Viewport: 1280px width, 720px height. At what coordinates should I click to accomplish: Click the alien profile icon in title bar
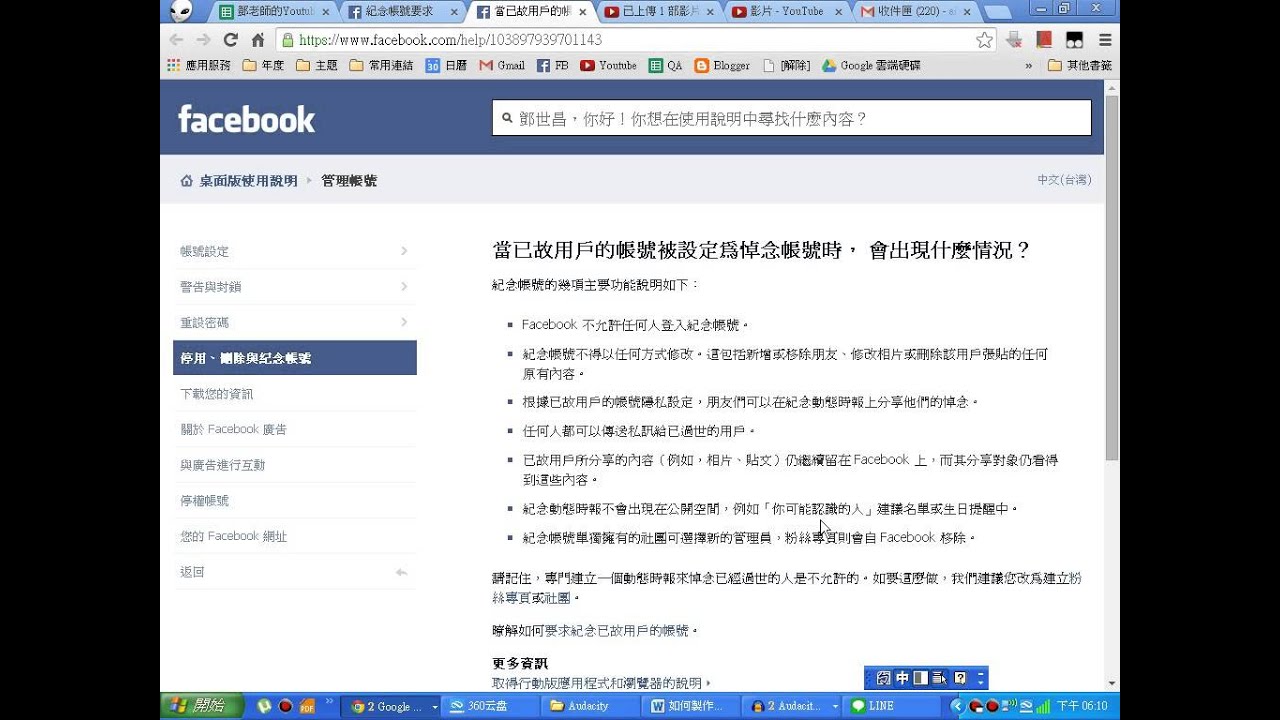181,11
